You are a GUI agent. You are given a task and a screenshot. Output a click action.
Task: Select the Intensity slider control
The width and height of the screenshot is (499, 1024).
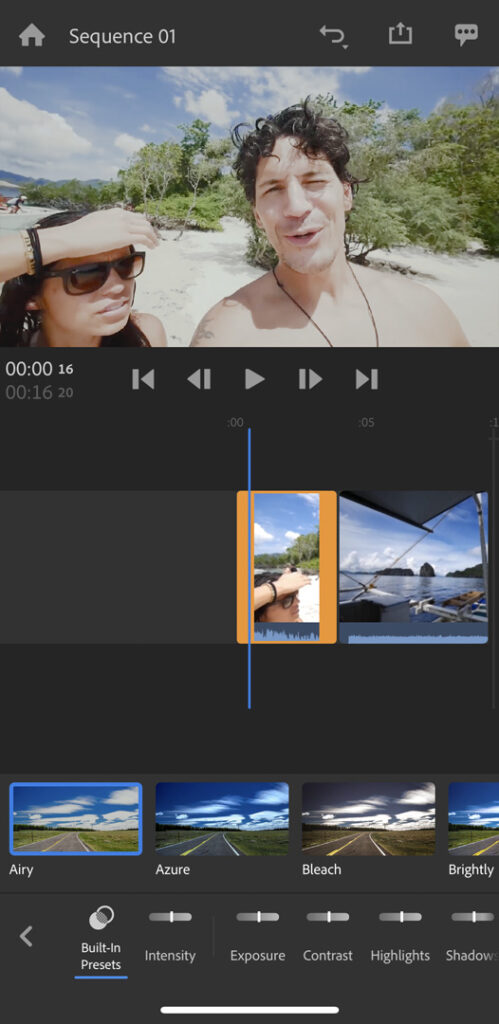point(170,937)
